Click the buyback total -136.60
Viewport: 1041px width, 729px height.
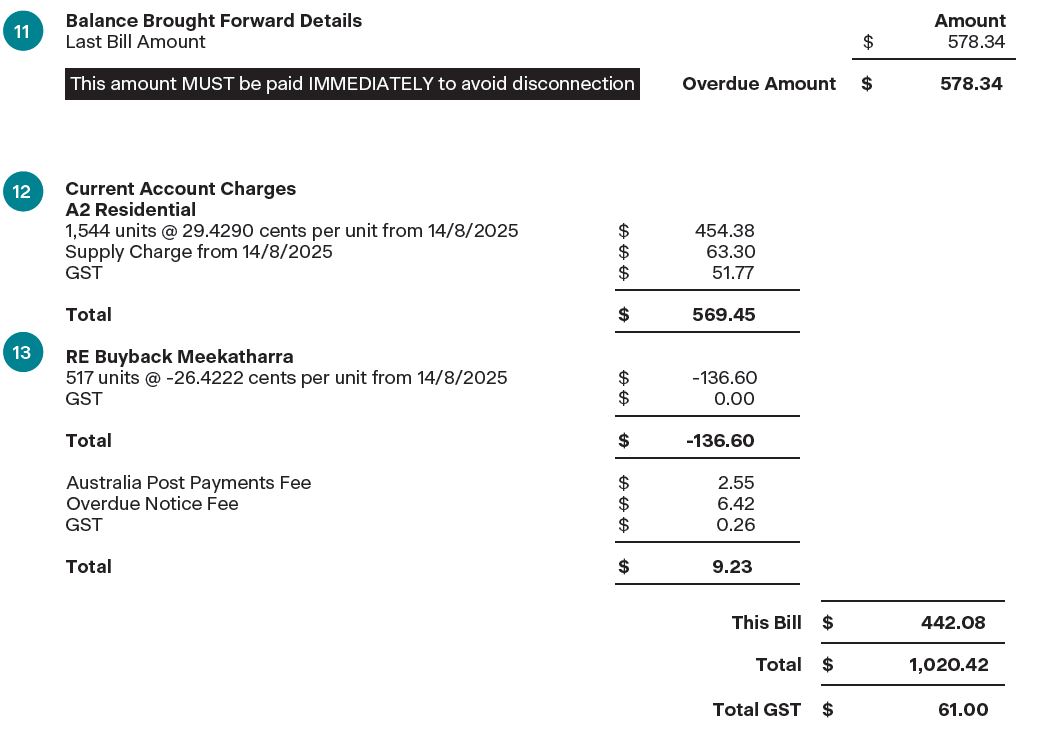click(x=720, y=441)
